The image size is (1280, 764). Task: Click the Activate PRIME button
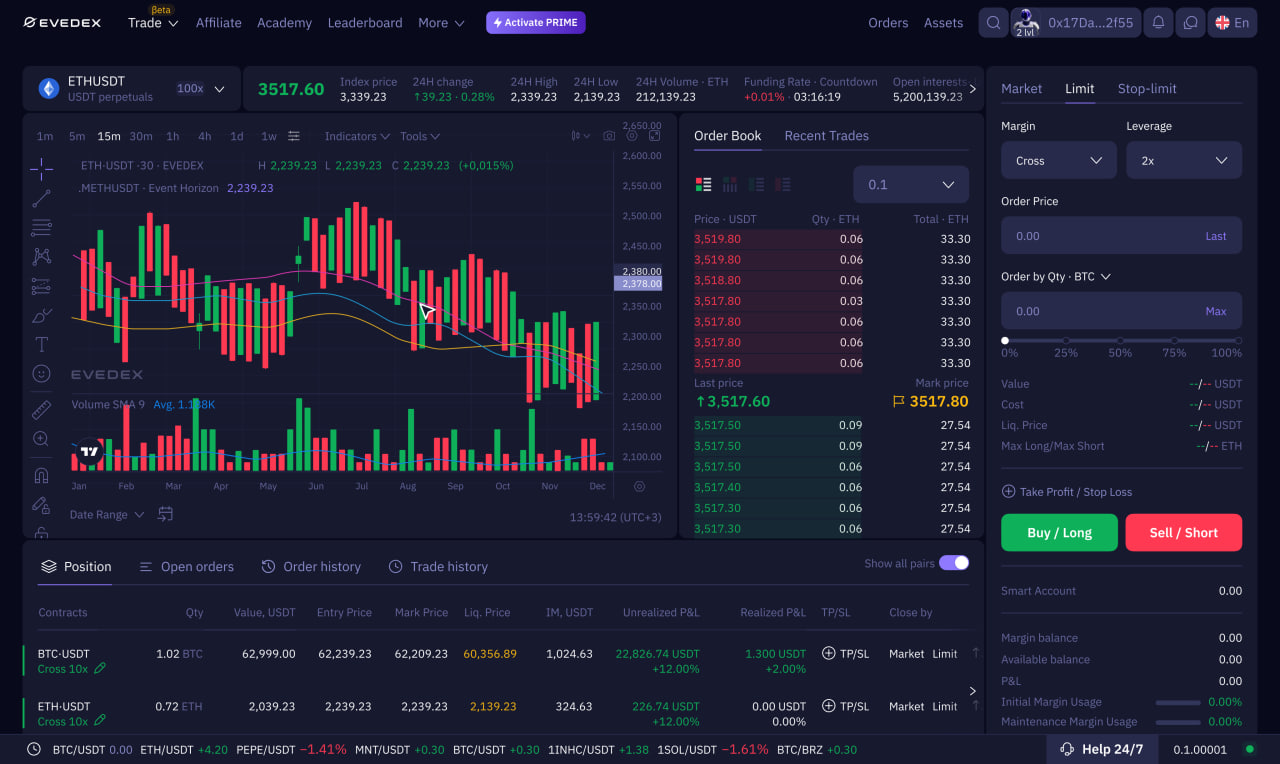tap(536, 23)
